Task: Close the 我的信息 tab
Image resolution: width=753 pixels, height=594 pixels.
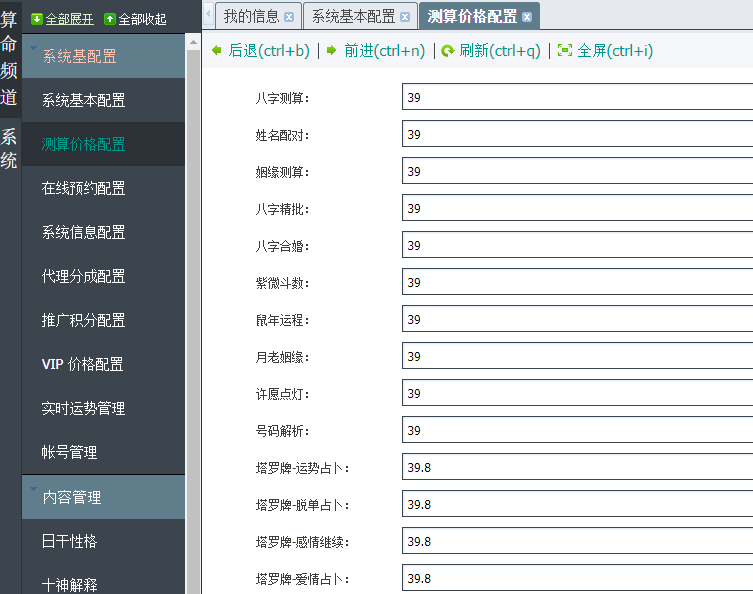Action: [289, 17]
